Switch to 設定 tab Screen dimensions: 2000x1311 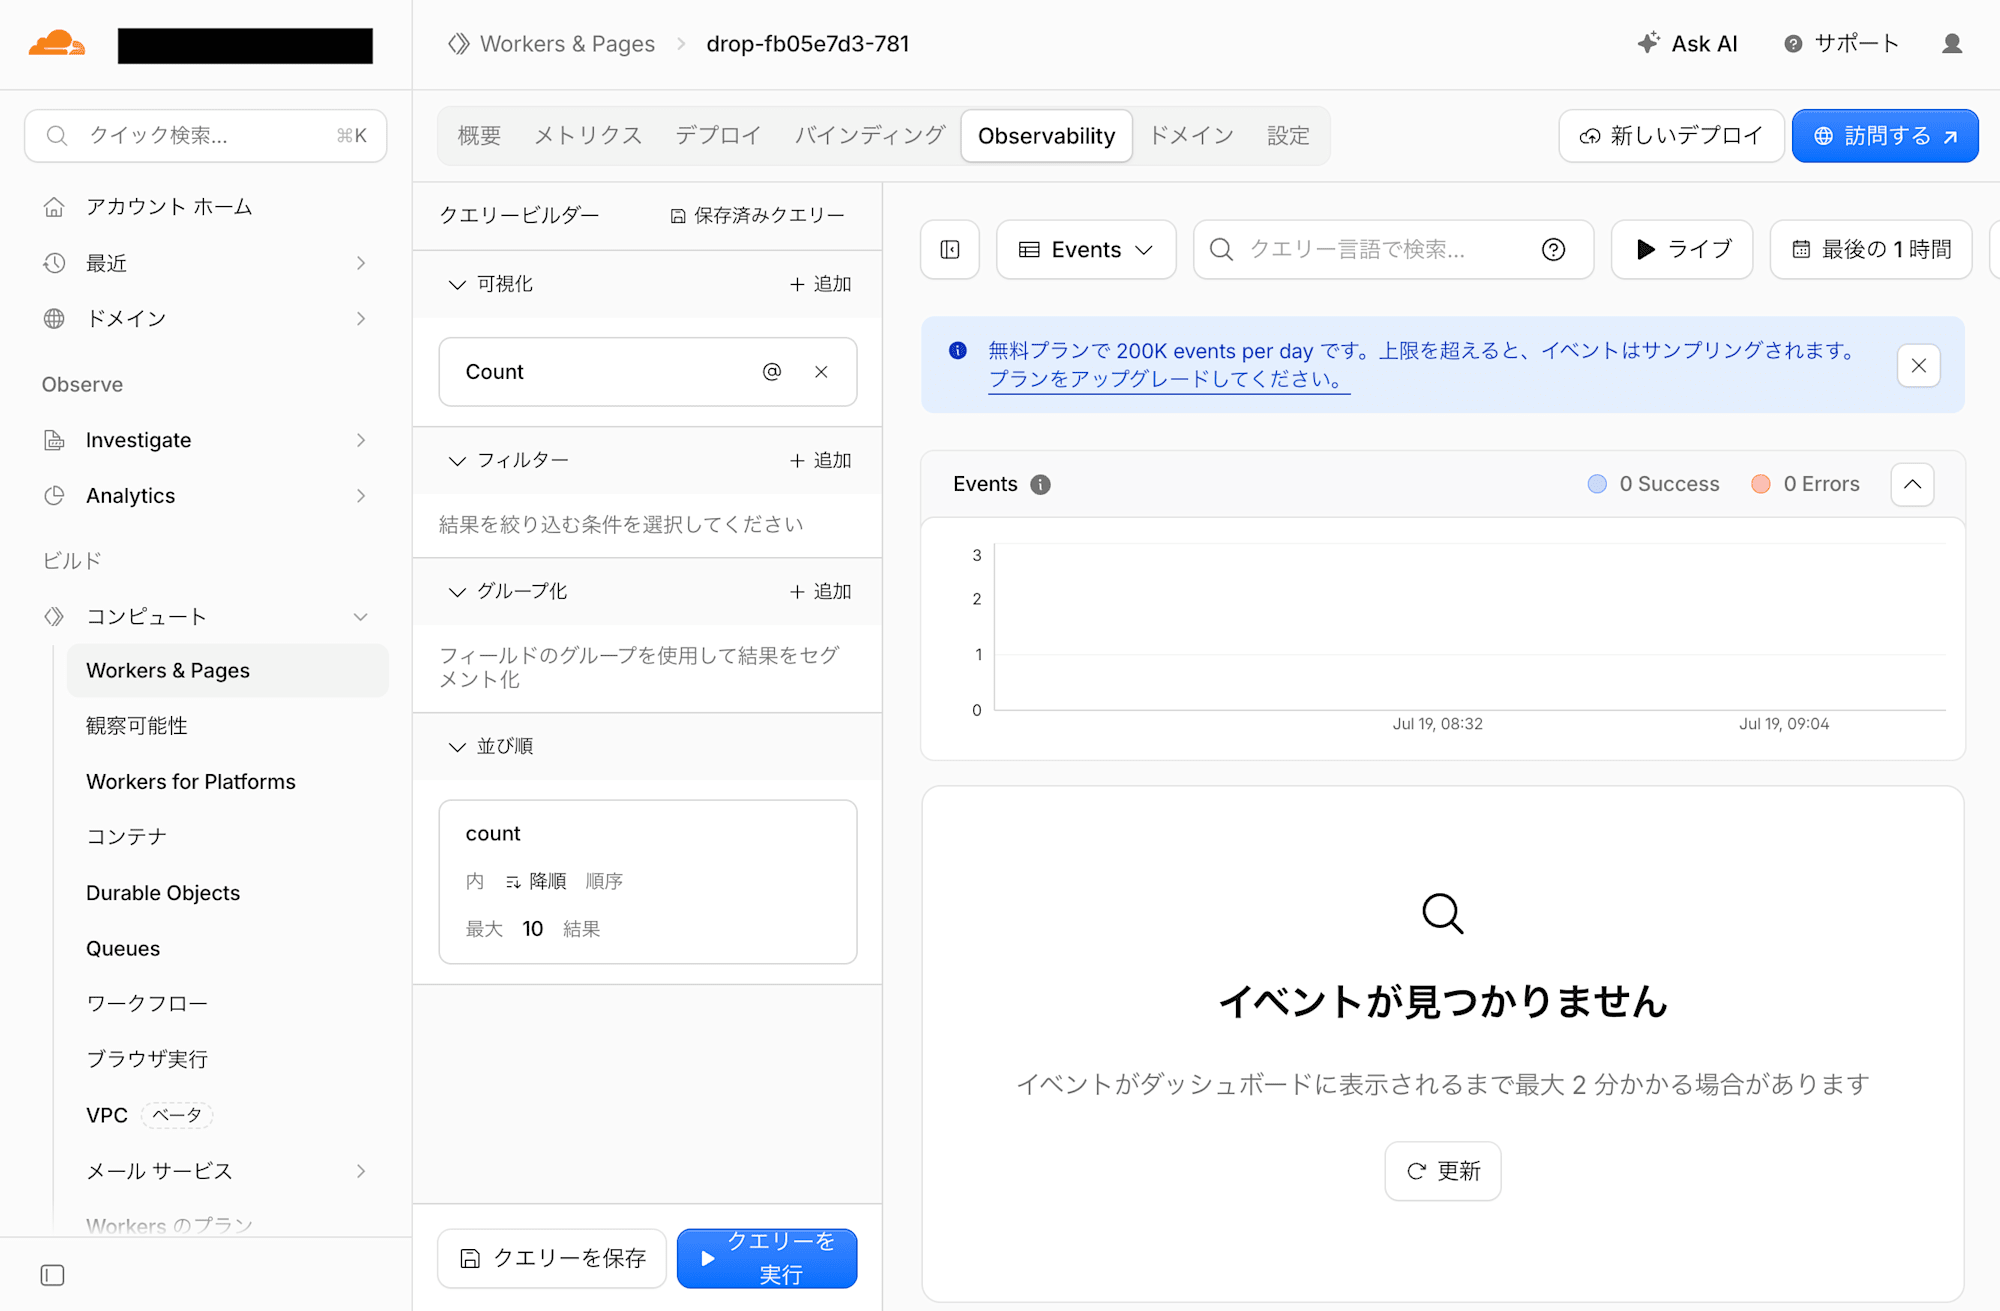click(x=1288, y=136)
